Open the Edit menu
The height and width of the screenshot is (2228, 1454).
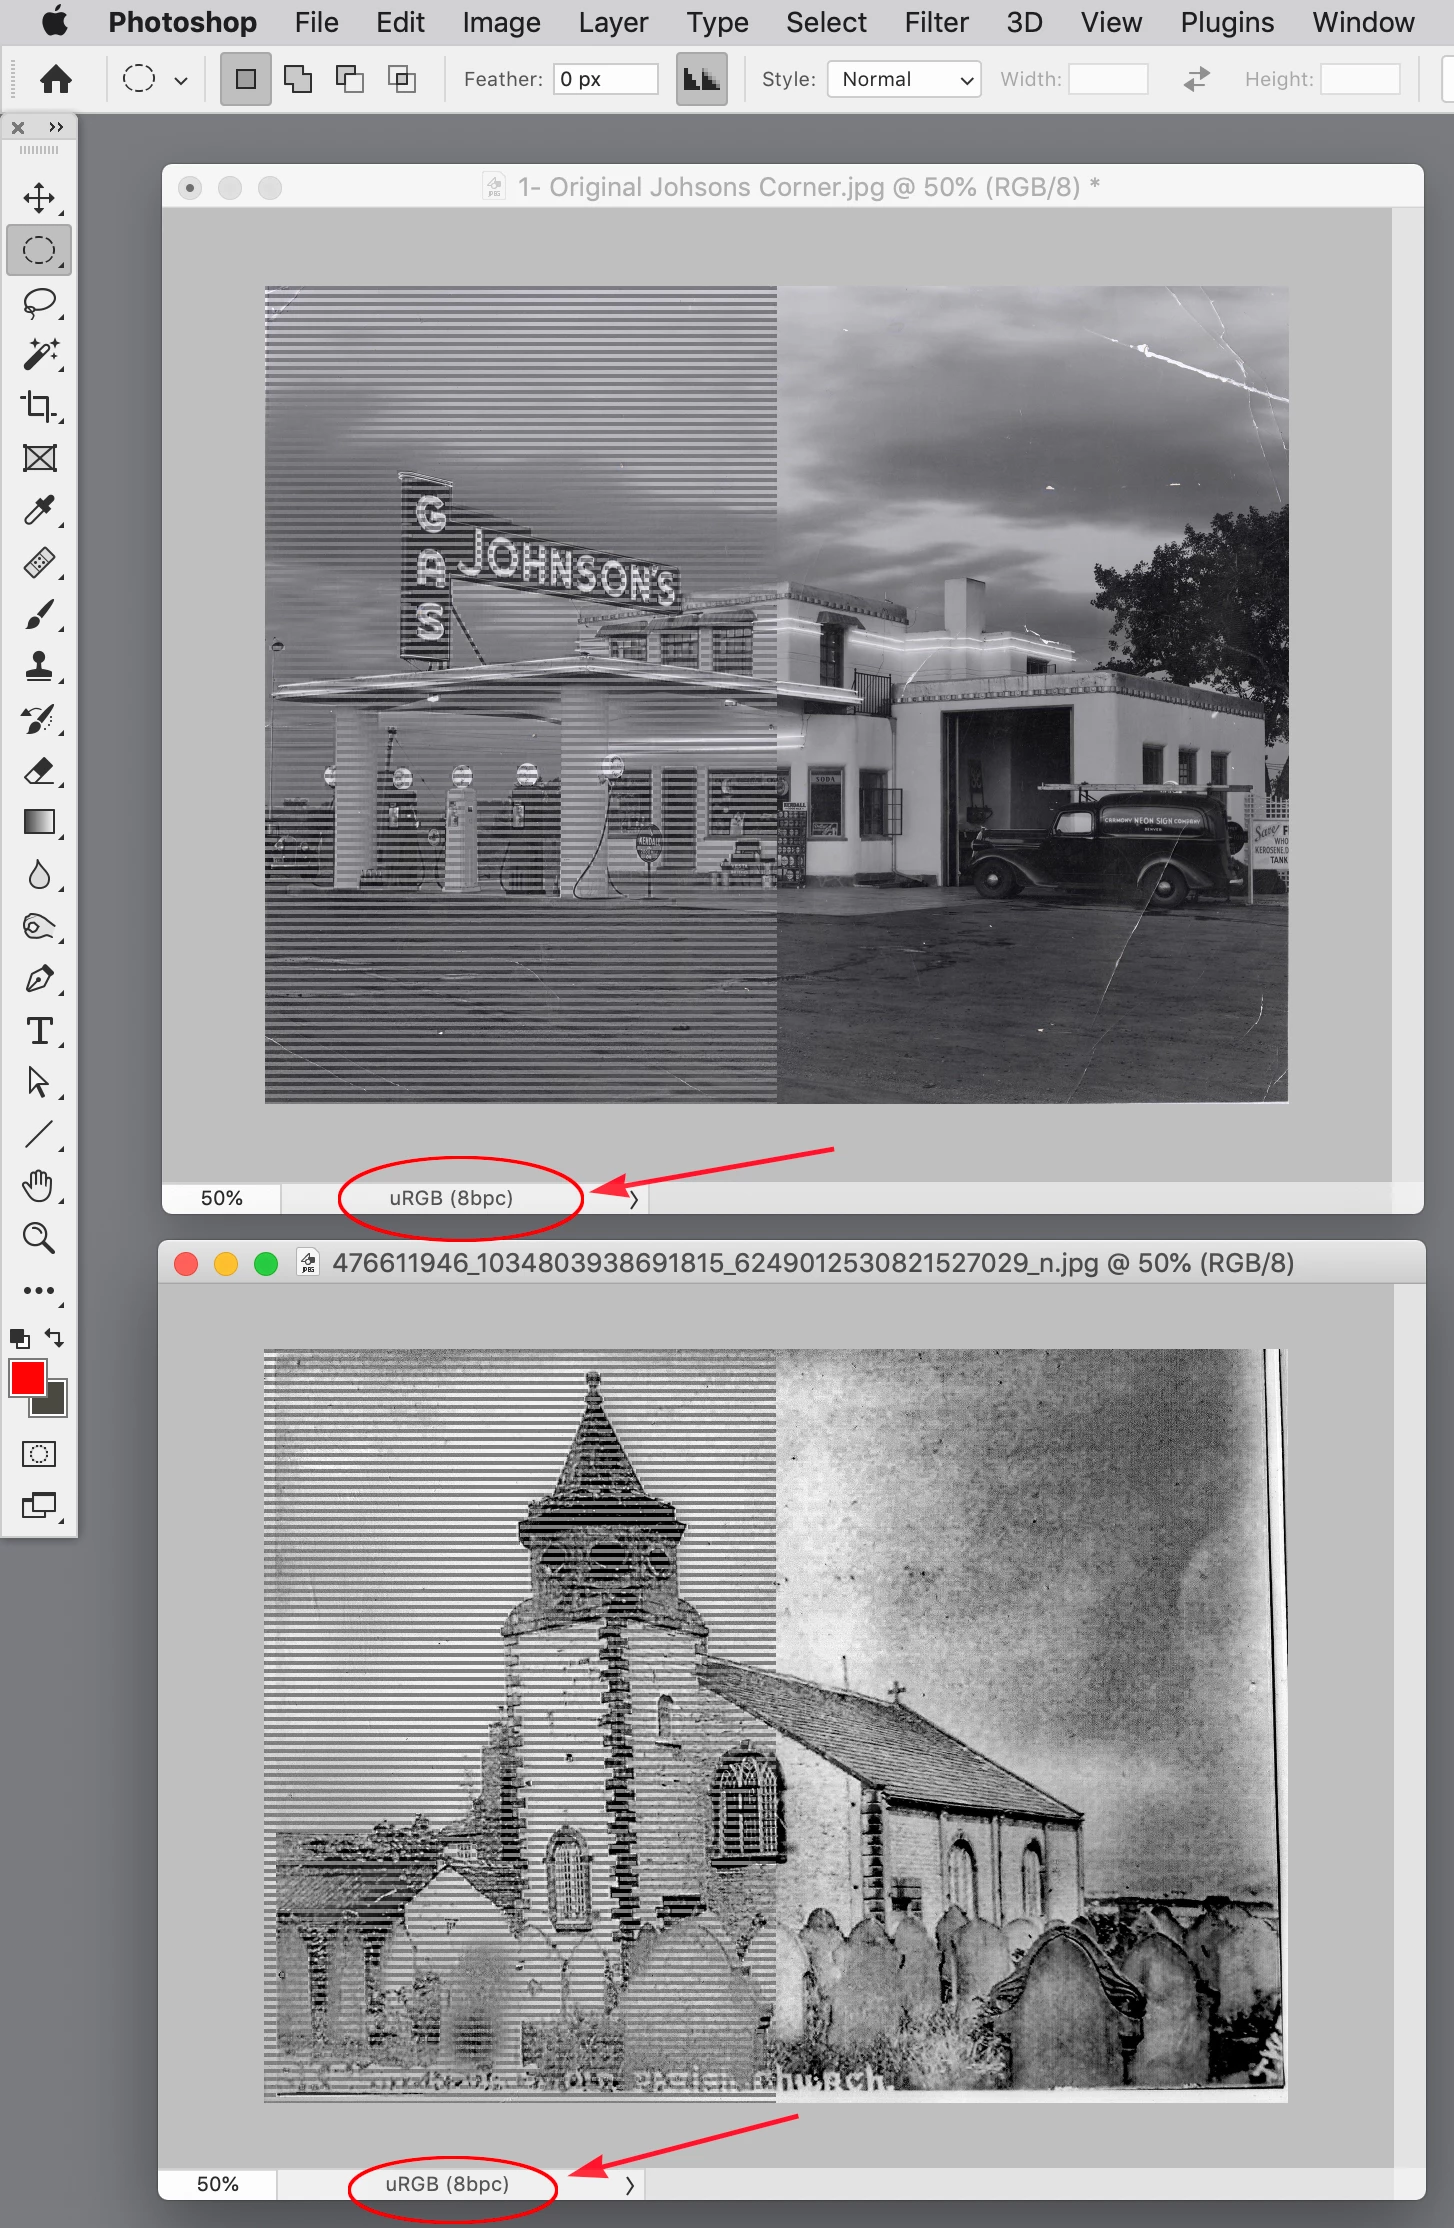point(400,22)
